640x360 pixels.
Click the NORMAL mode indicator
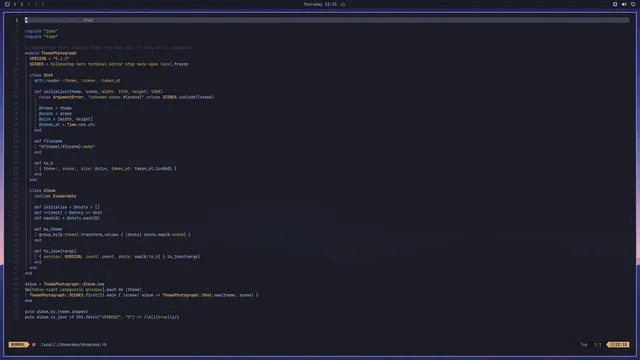18,344
